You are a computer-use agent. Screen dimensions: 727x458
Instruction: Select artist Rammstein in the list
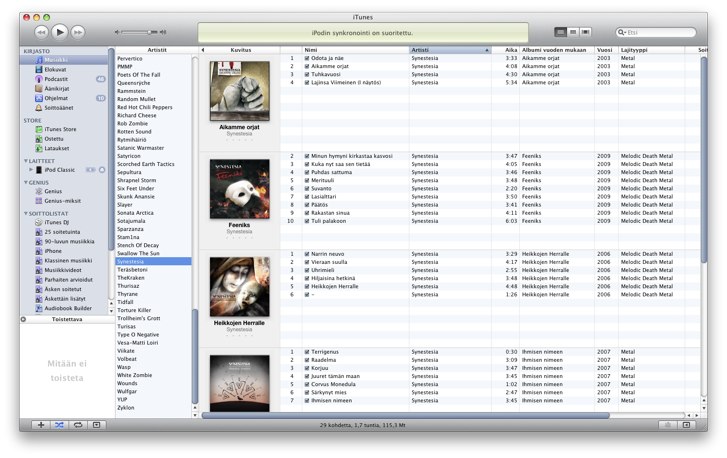coord(132,91)
